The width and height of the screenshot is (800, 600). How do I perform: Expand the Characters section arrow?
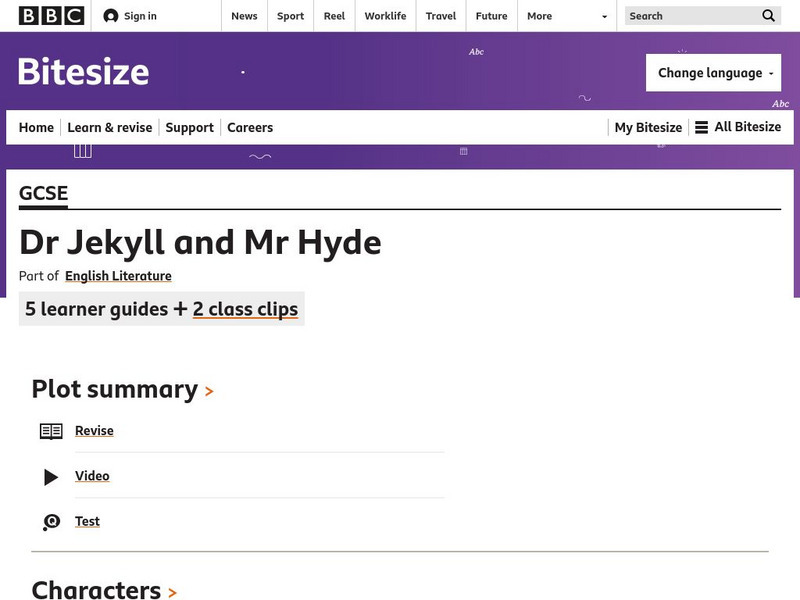point(172,593)
